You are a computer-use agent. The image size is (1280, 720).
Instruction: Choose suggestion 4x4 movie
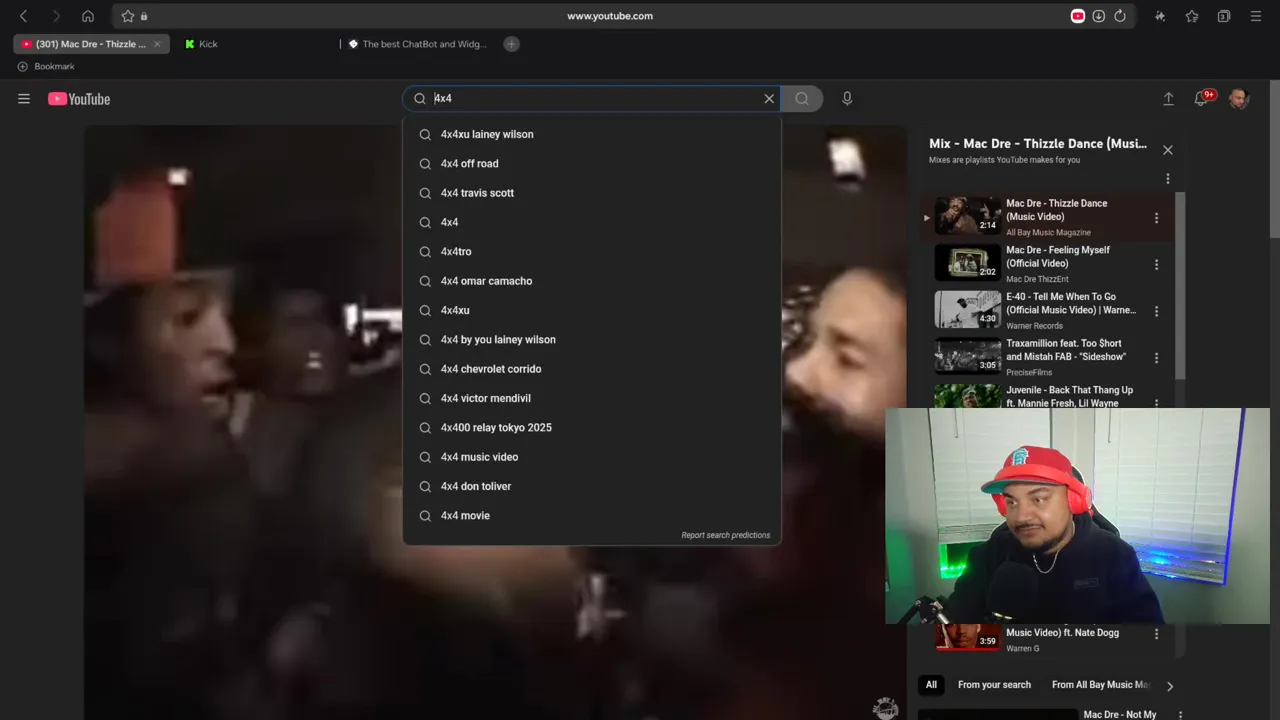pos(592,516)
